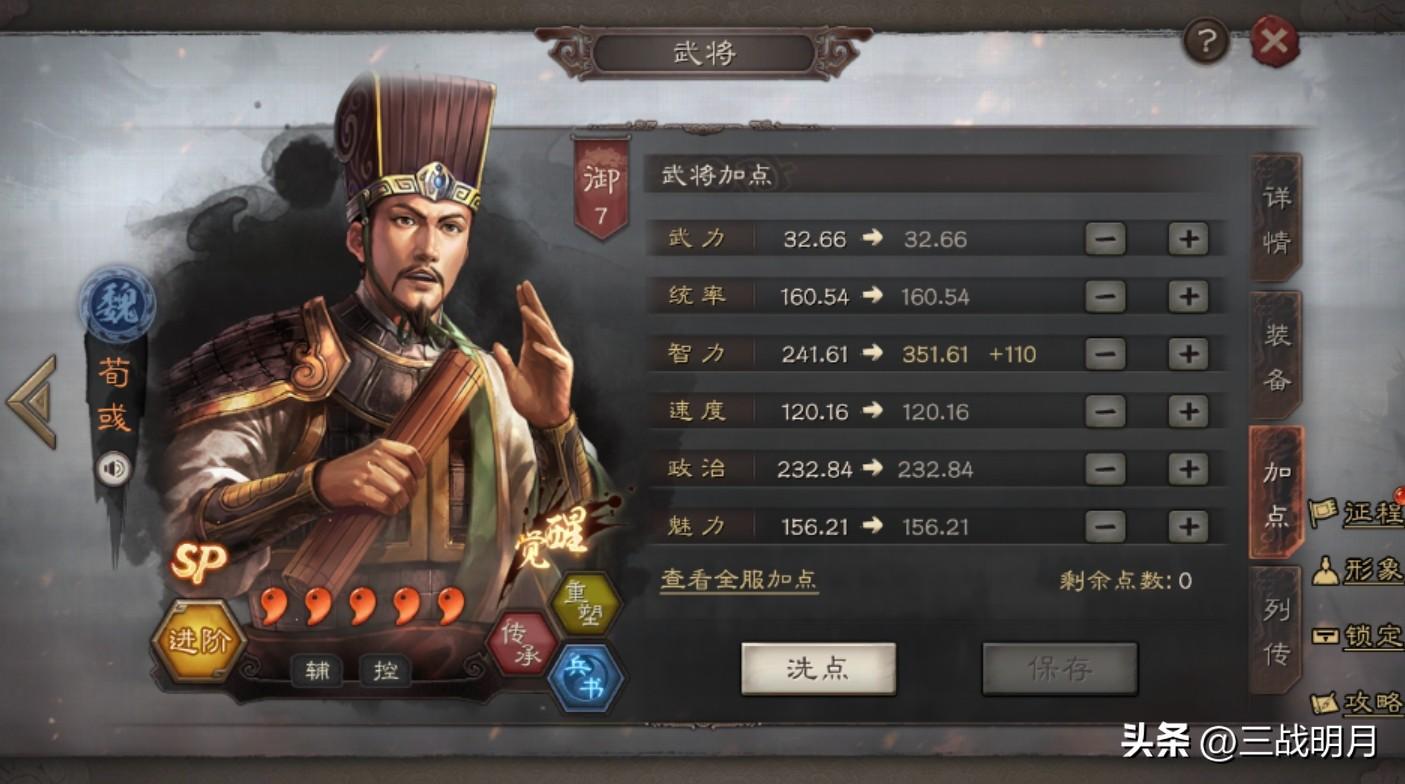
Task: Switch to the 详情 tab
Action: coord(1276,219)
